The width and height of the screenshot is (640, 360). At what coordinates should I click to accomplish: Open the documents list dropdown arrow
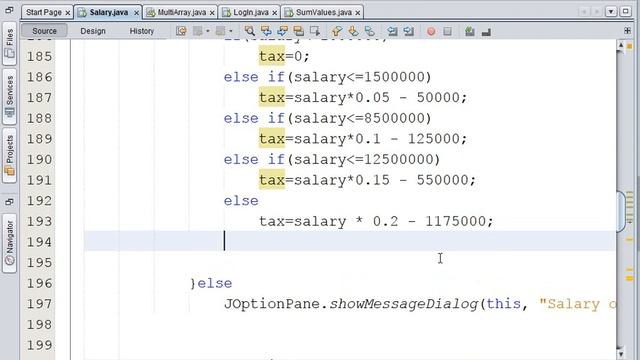tap(611, 11)
